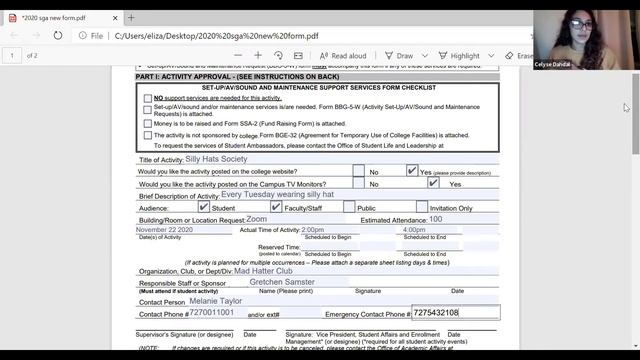Select the Erase tool

[x=518, y=56]
